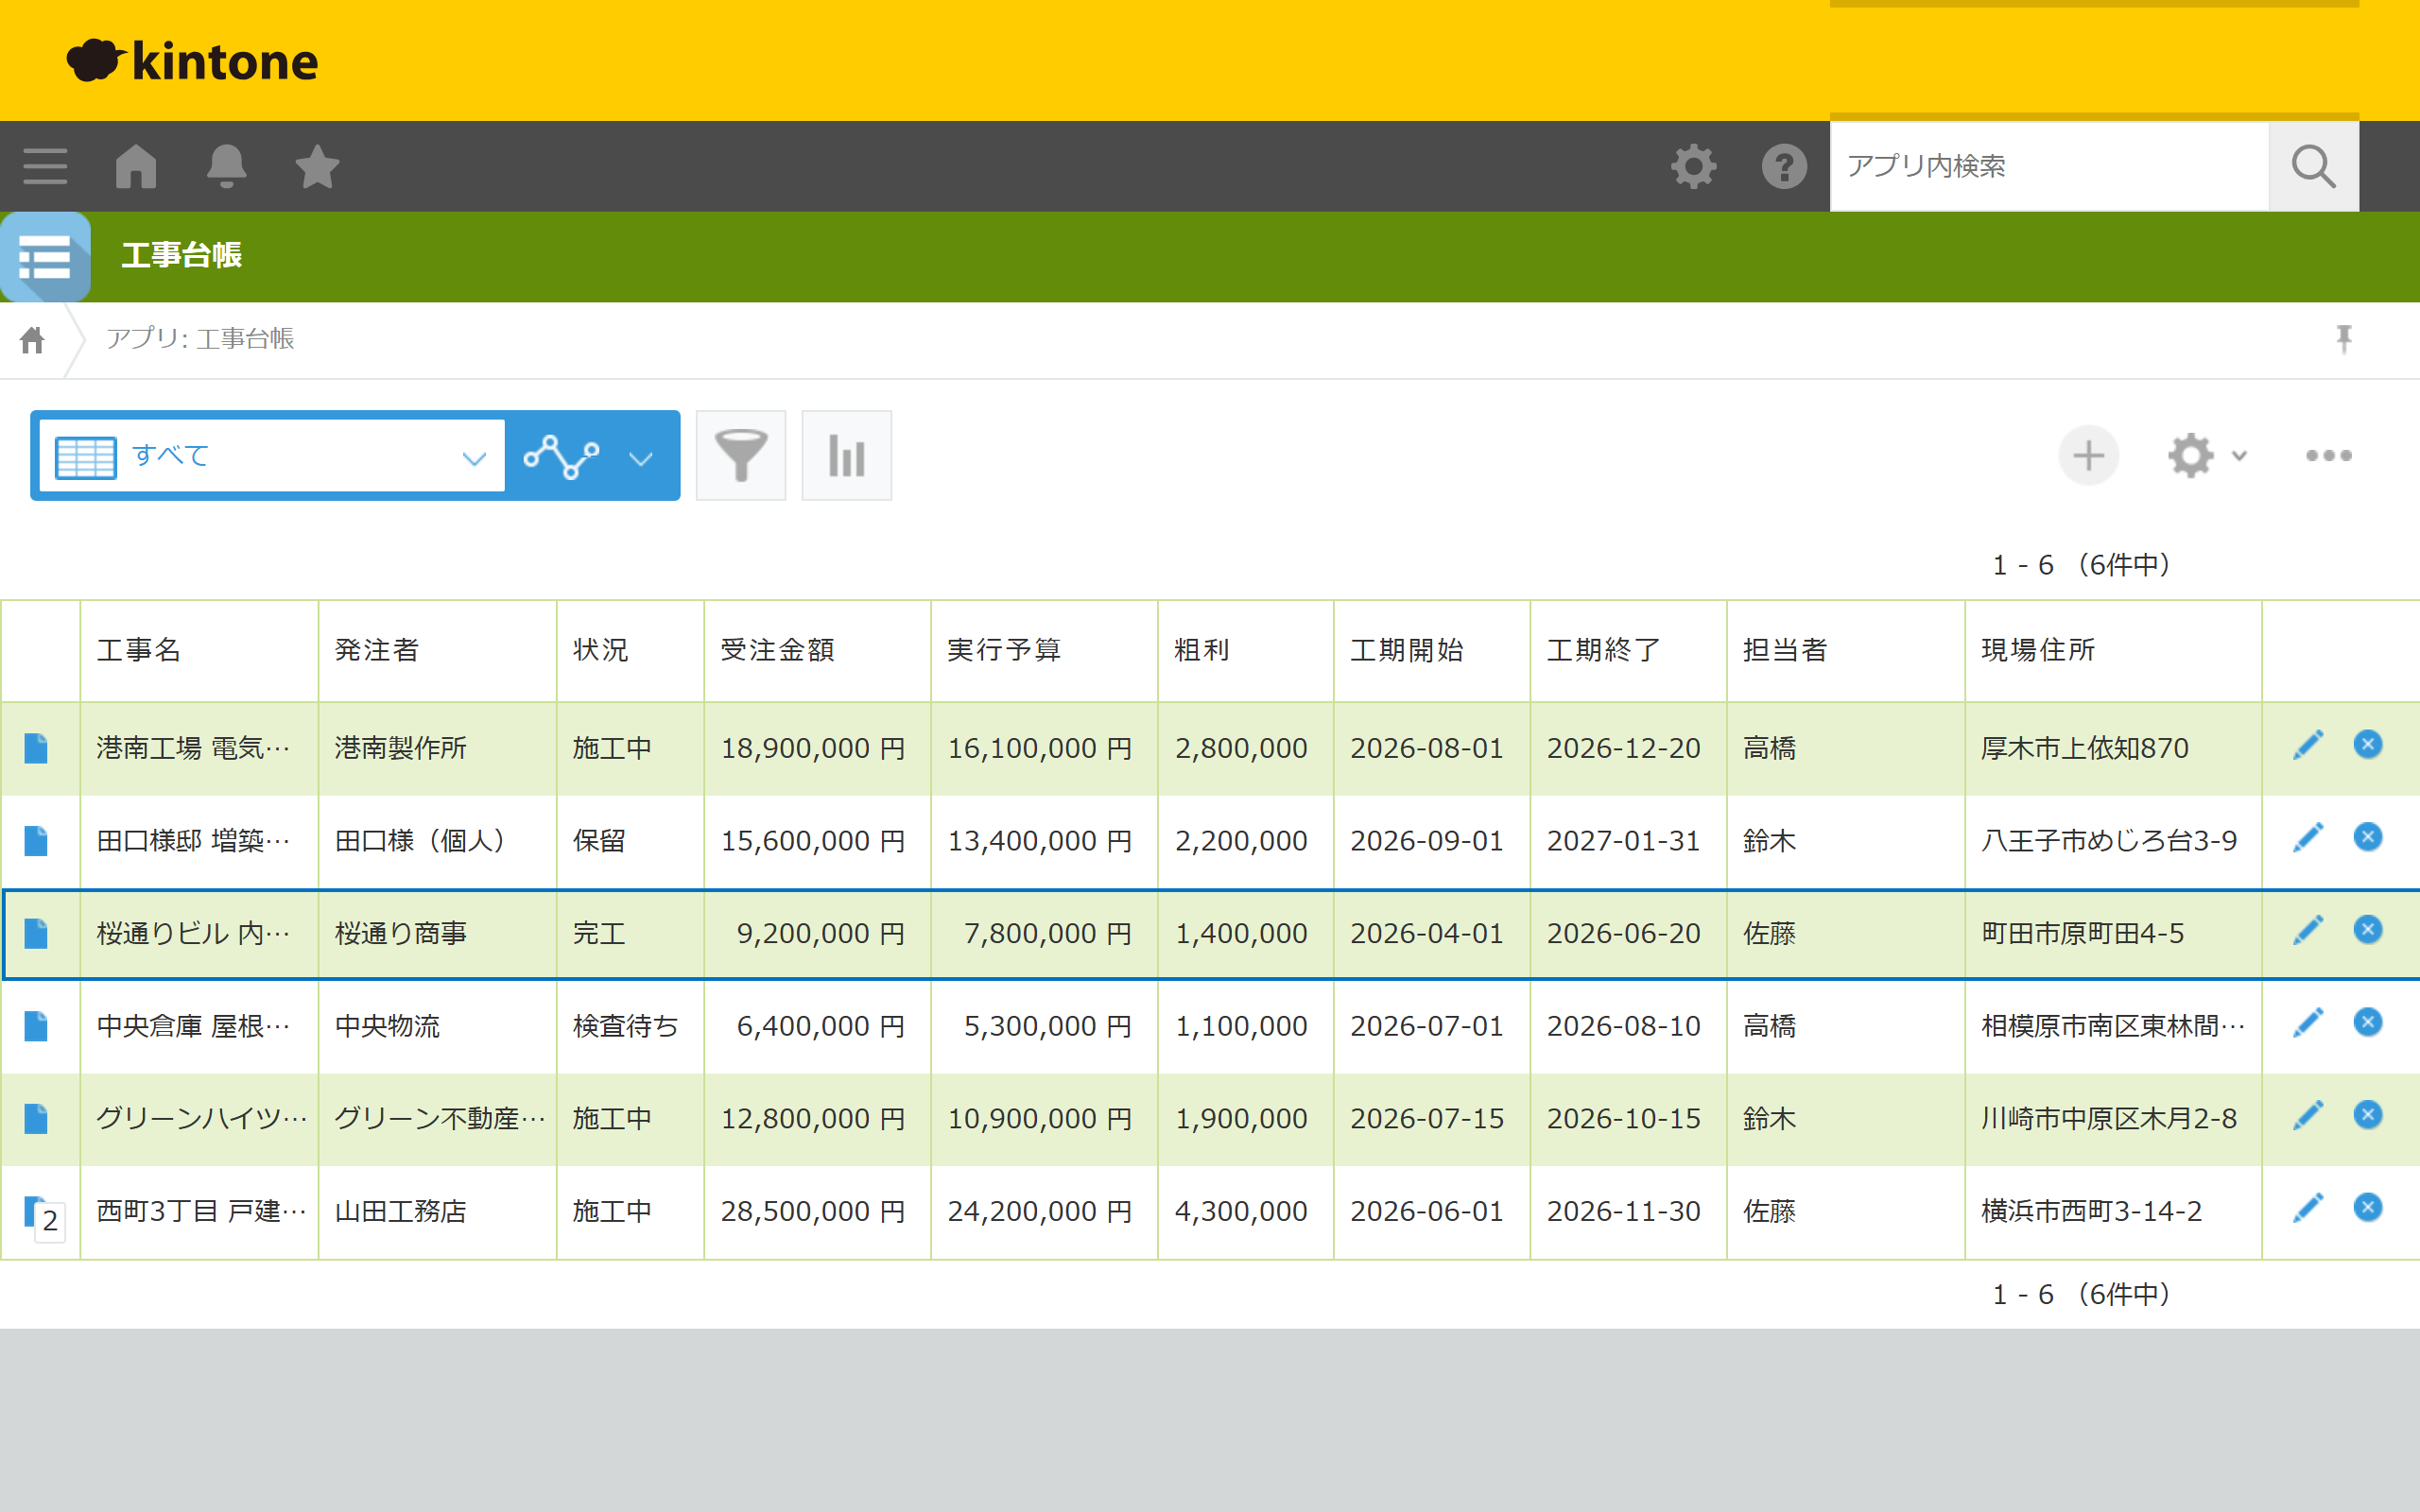Screen dimensions: 2420x1512
Task: Edit the 中央物流 record with pencil
Action: pyautogui.click(x=2308, y=1023)
